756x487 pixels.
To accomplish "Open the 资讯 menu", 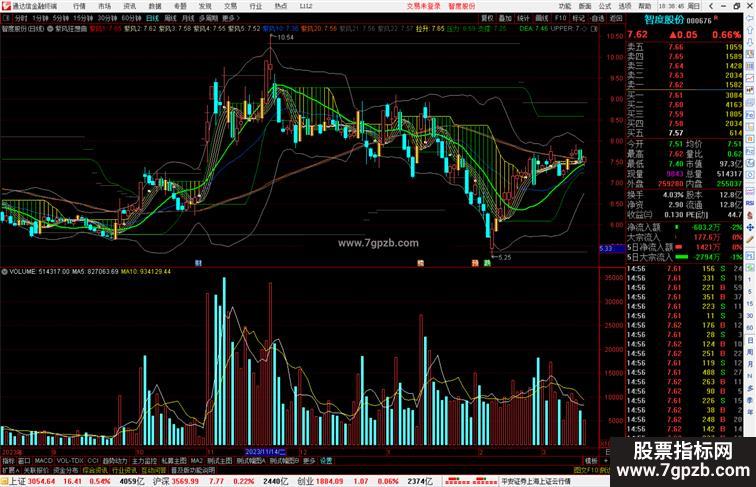I will [129, 6].
